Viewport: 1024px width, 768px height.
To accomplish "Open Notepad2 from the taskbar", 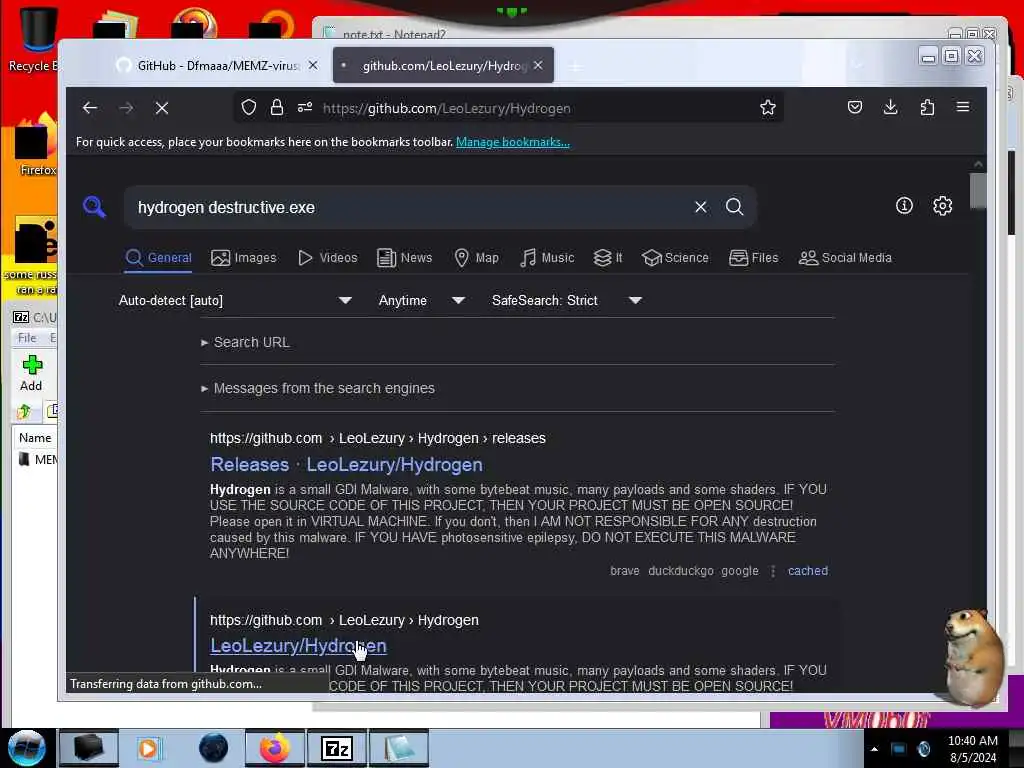I will coord(399,748).
